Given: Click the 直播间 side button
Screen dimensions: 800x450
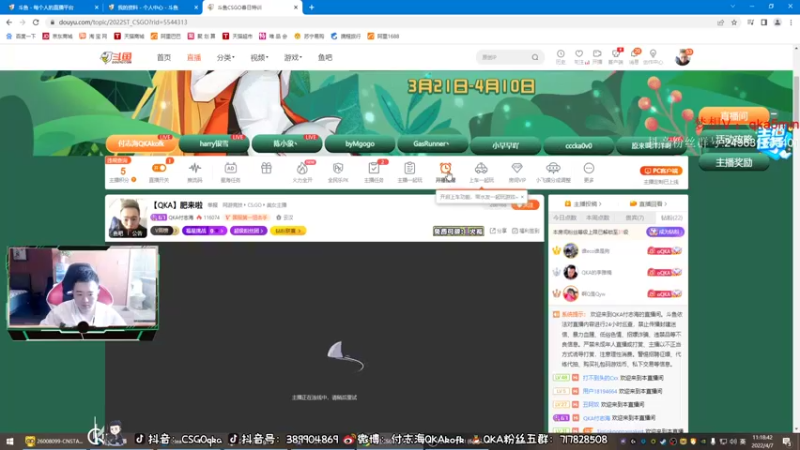Looking at the screenshot, I should coord(734,116).
